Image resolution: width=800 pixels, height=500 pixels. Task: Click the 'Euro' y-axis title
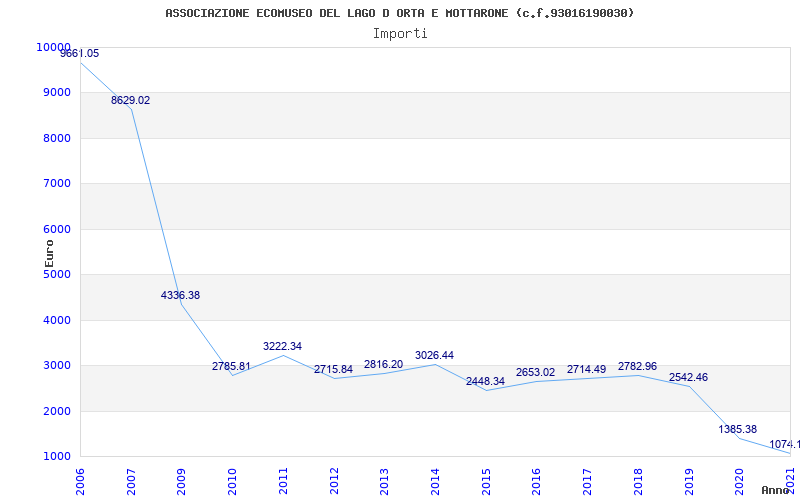coord(49,253)
